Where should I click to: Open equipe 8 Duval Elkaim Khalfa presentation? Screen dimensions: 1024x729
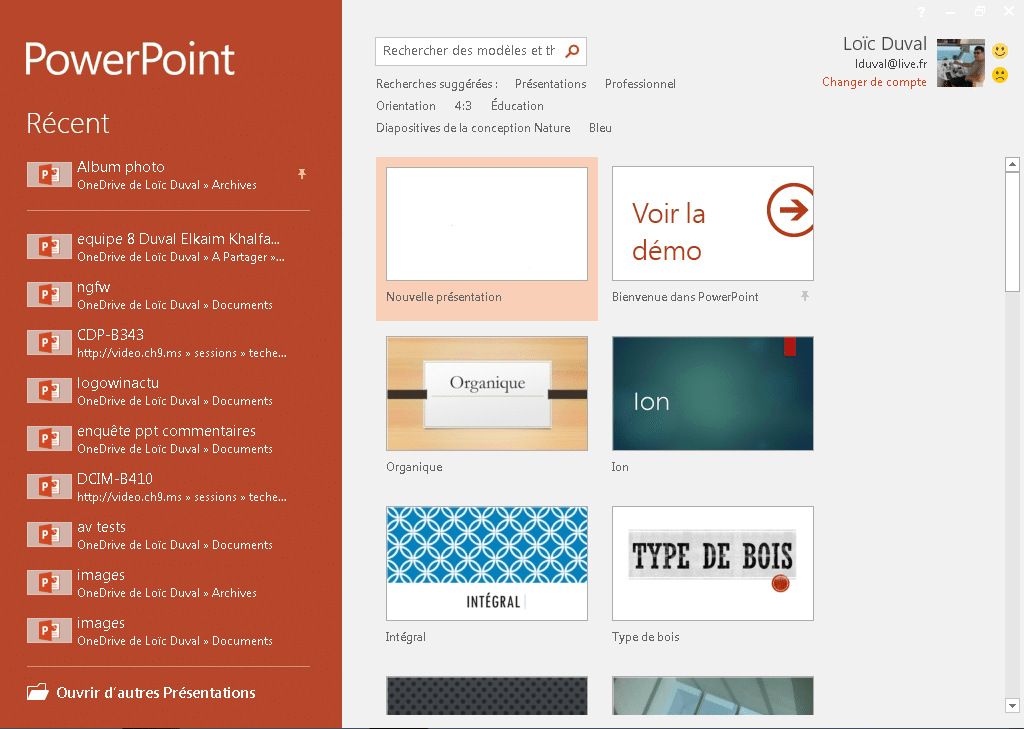pos(168,247)
